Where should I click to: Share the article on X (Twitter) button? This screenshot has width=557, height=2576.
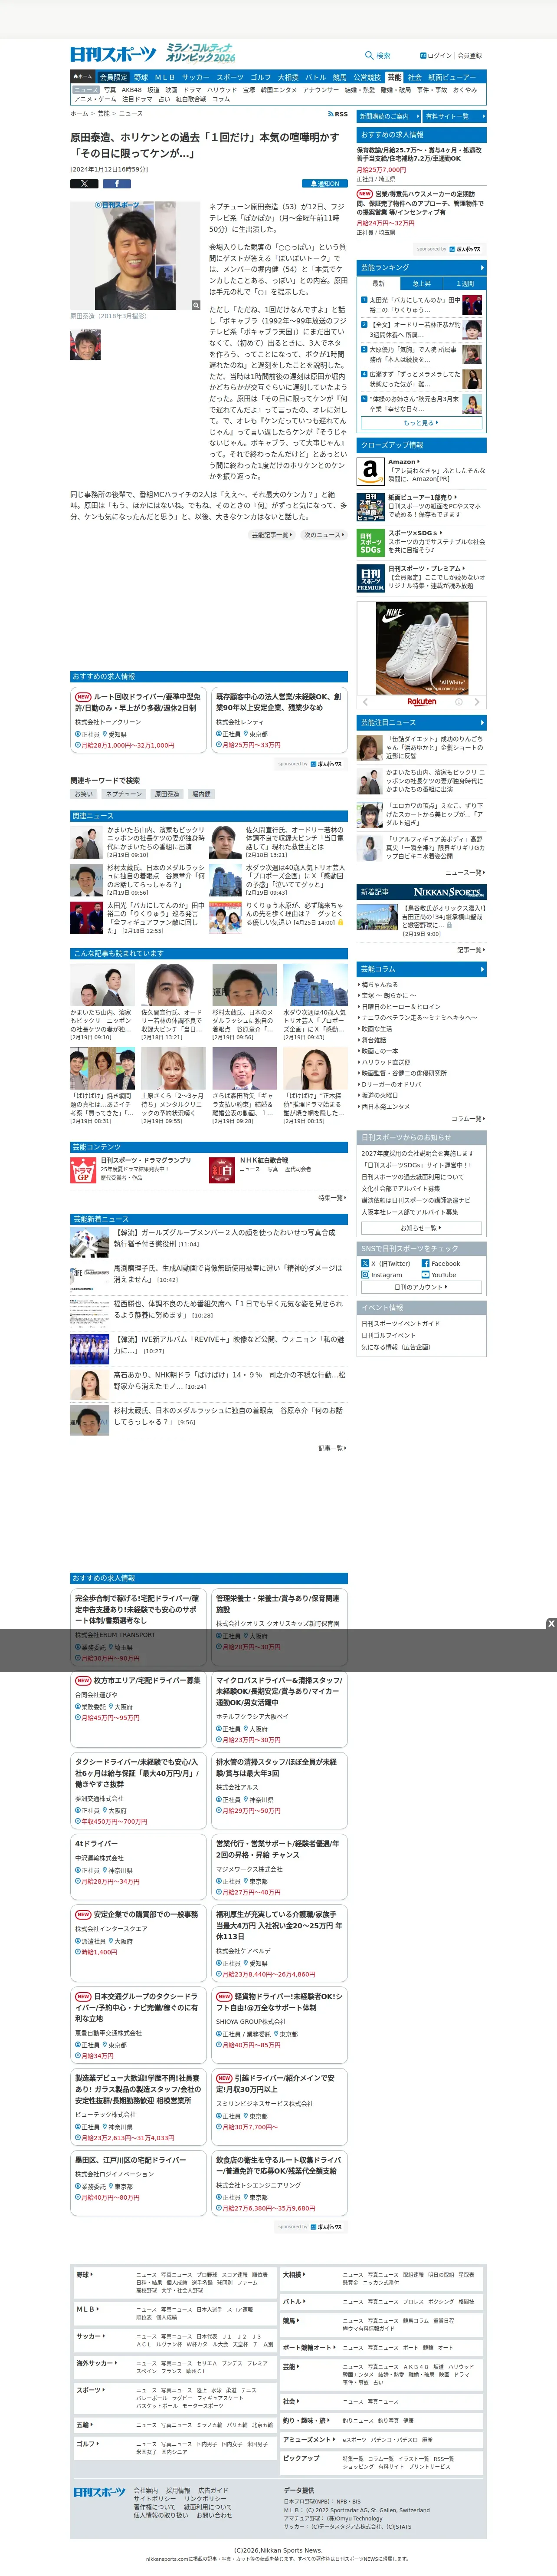(x=84, y=184)
